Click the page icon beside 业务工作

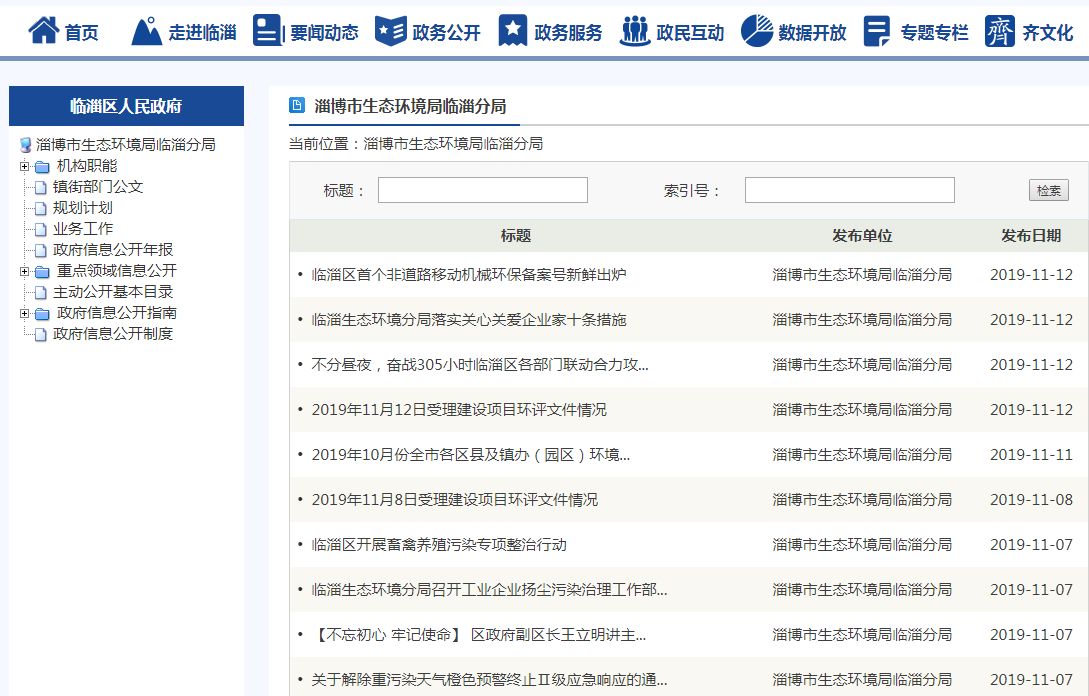[x=40, y=229]
